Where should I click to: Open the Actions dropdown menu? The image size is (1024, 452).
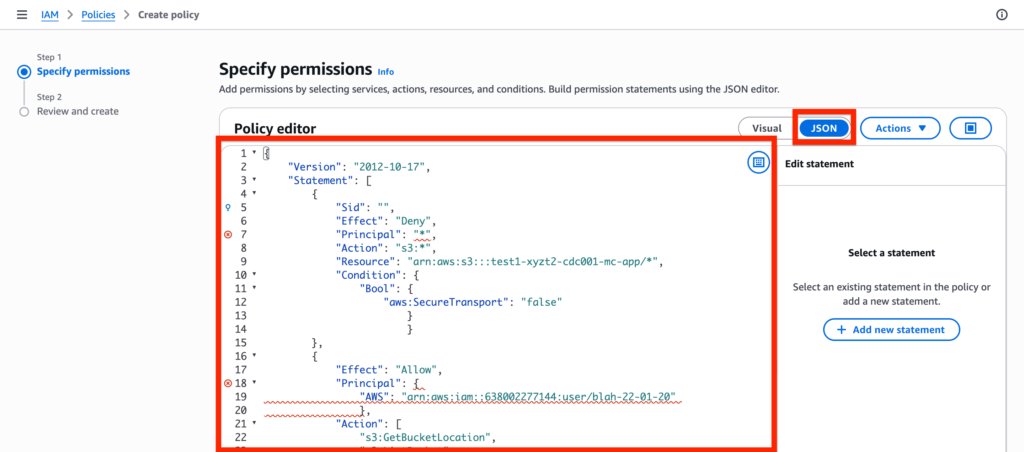(x=899, y=128)
